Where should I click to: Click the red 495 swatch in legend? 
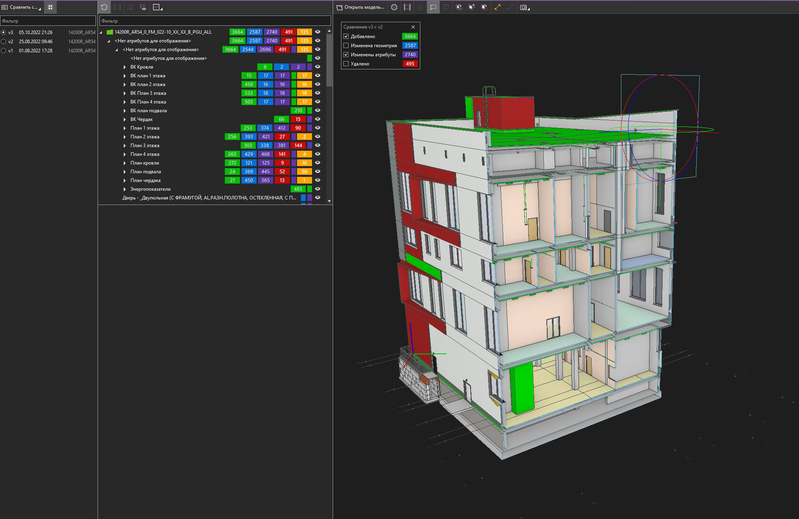pyautogui.click(x=410, y=64)
